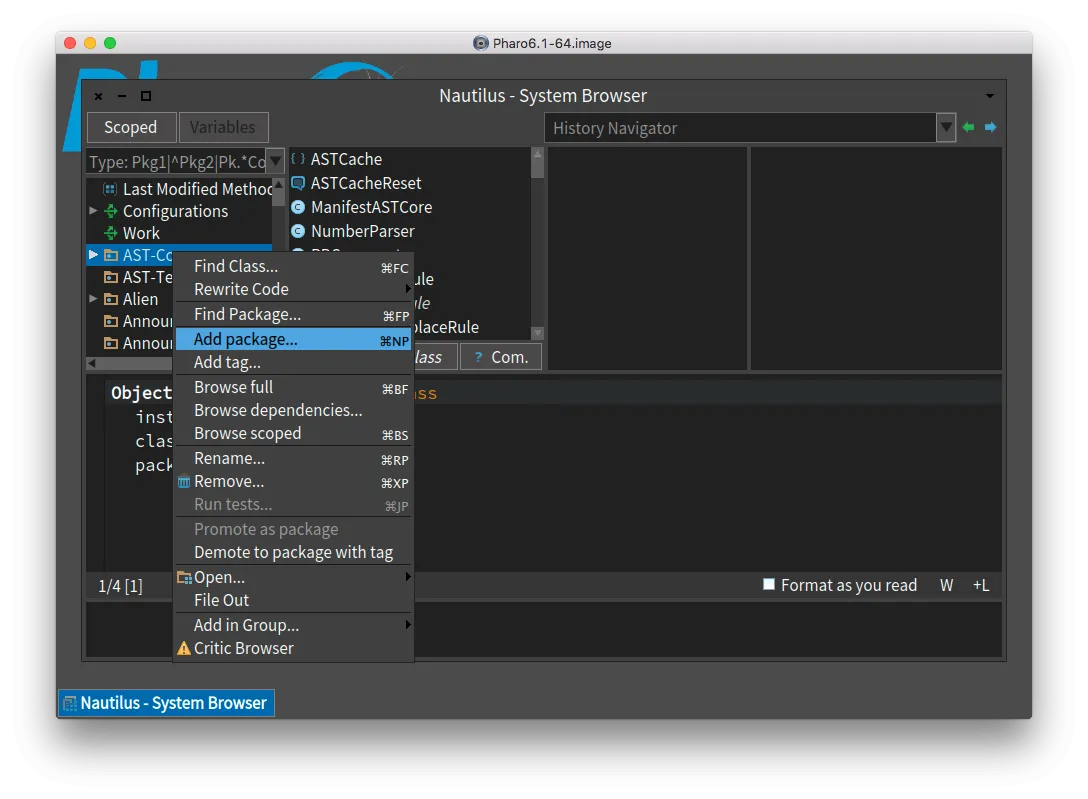Click the ManifestASTCore class icon
This screenshot has height=799, width=1088.
tap(298, 207)
